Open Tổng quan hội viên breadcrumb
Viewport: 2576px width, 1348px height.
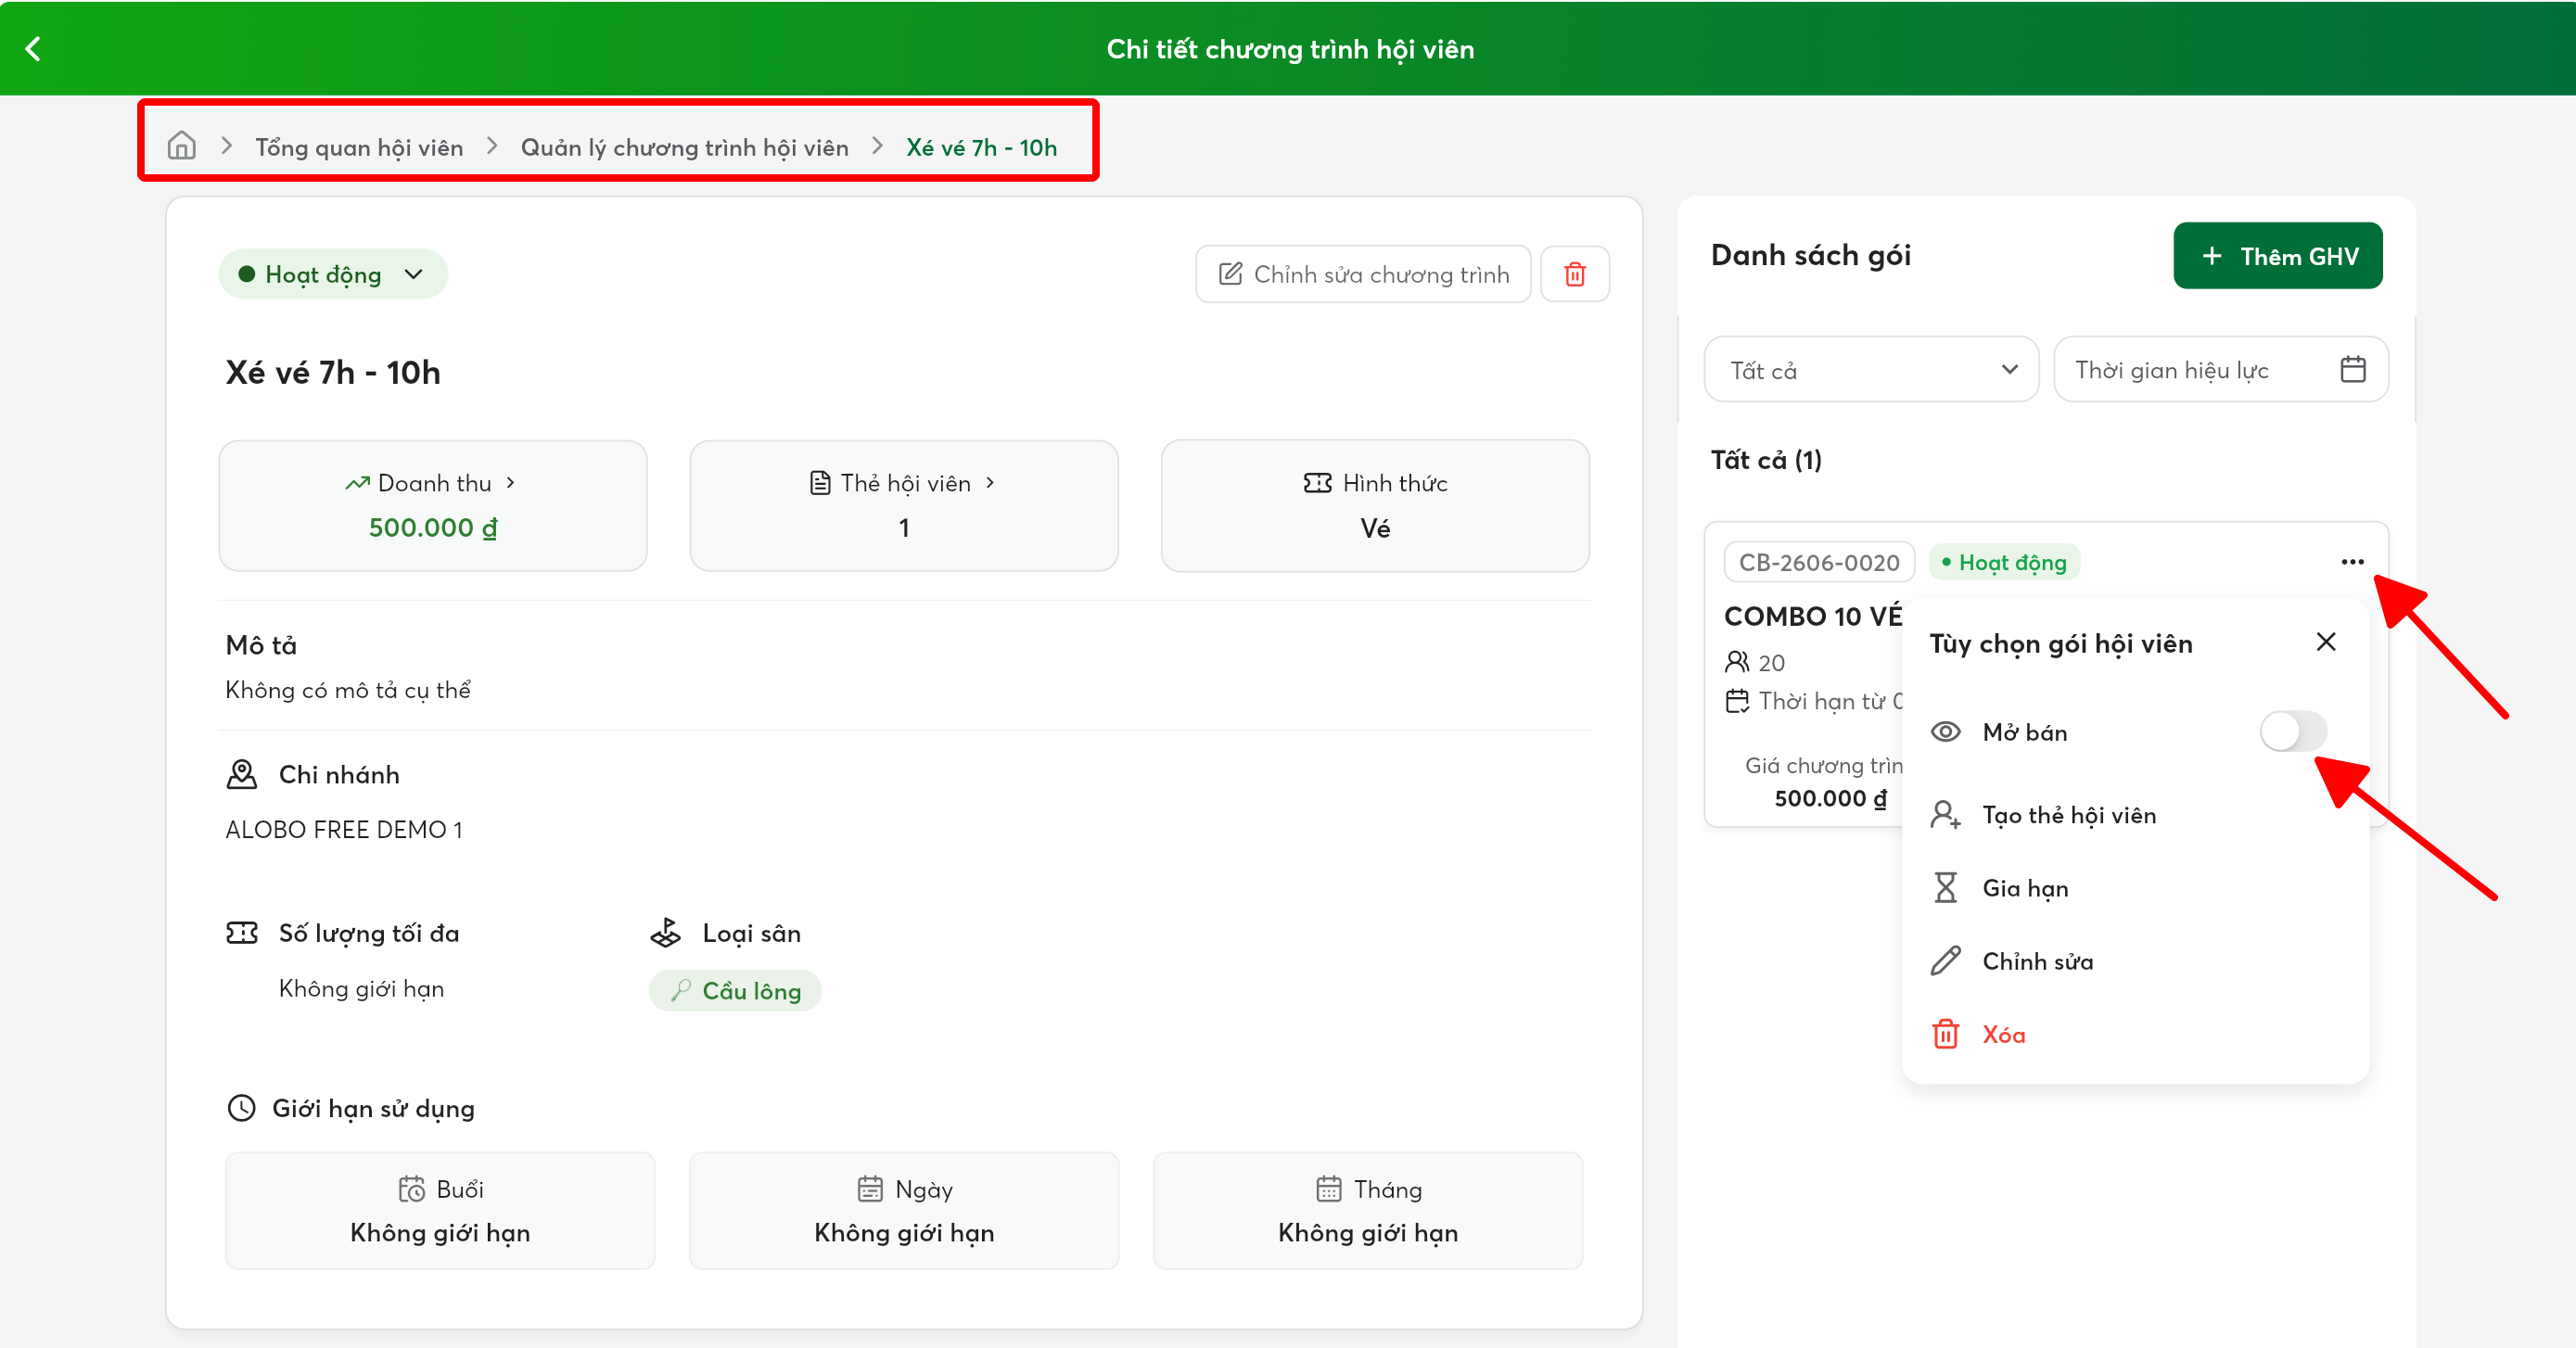coord(359,147)
